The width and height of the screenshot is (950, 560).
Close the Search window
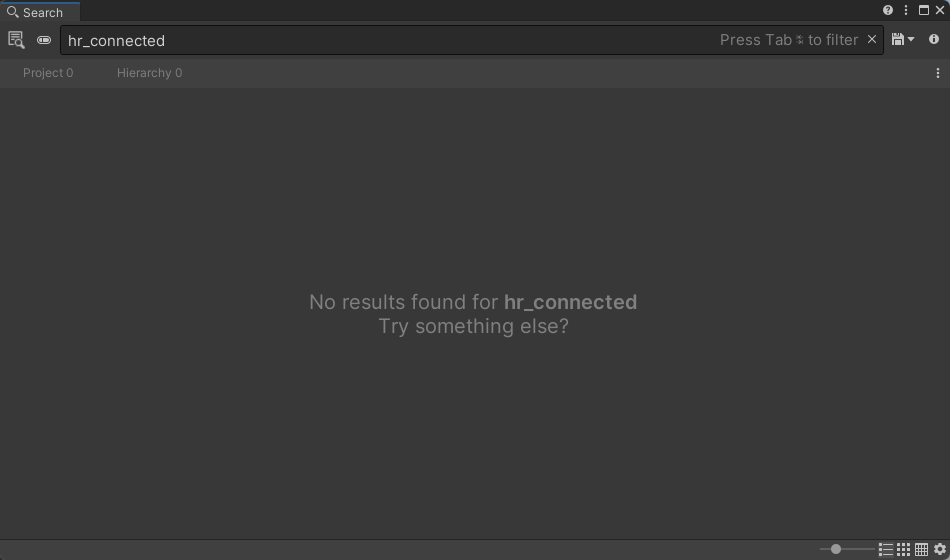point(940,10)
